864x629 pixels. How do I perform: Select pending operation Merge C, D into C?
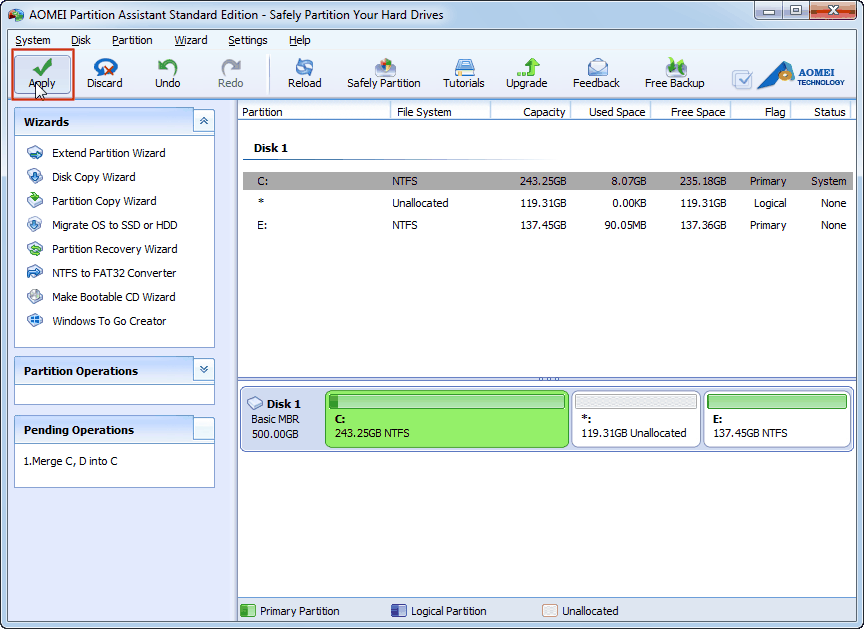tap(71, 462)
